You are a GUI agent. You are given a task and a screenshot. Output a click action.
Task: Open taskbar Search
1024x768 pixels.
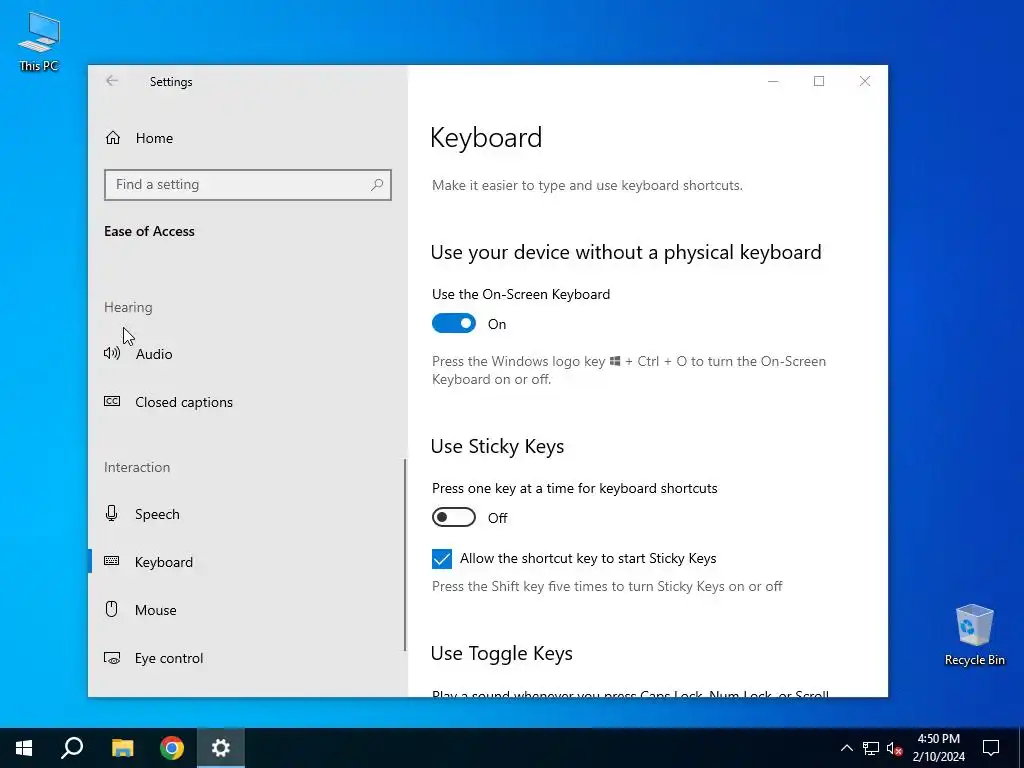(72, 748)
